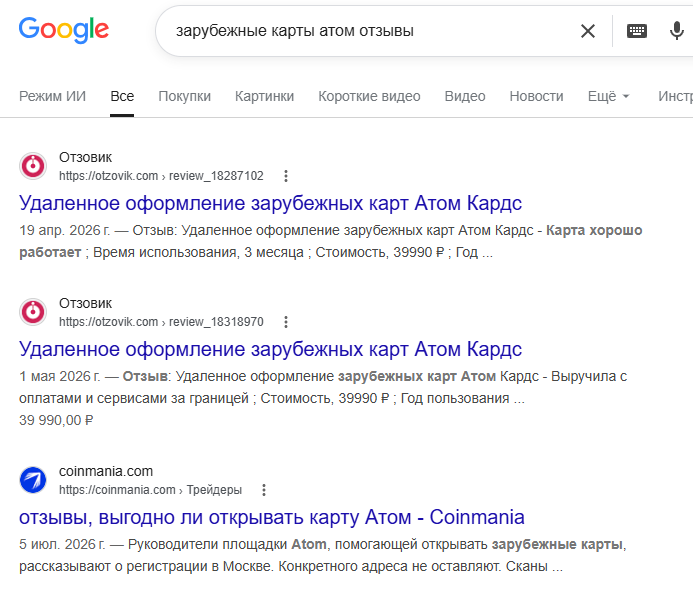This screenshot has width=693, height=589.
Task: Open more options for coinmania result
Action: click(264, 490)
